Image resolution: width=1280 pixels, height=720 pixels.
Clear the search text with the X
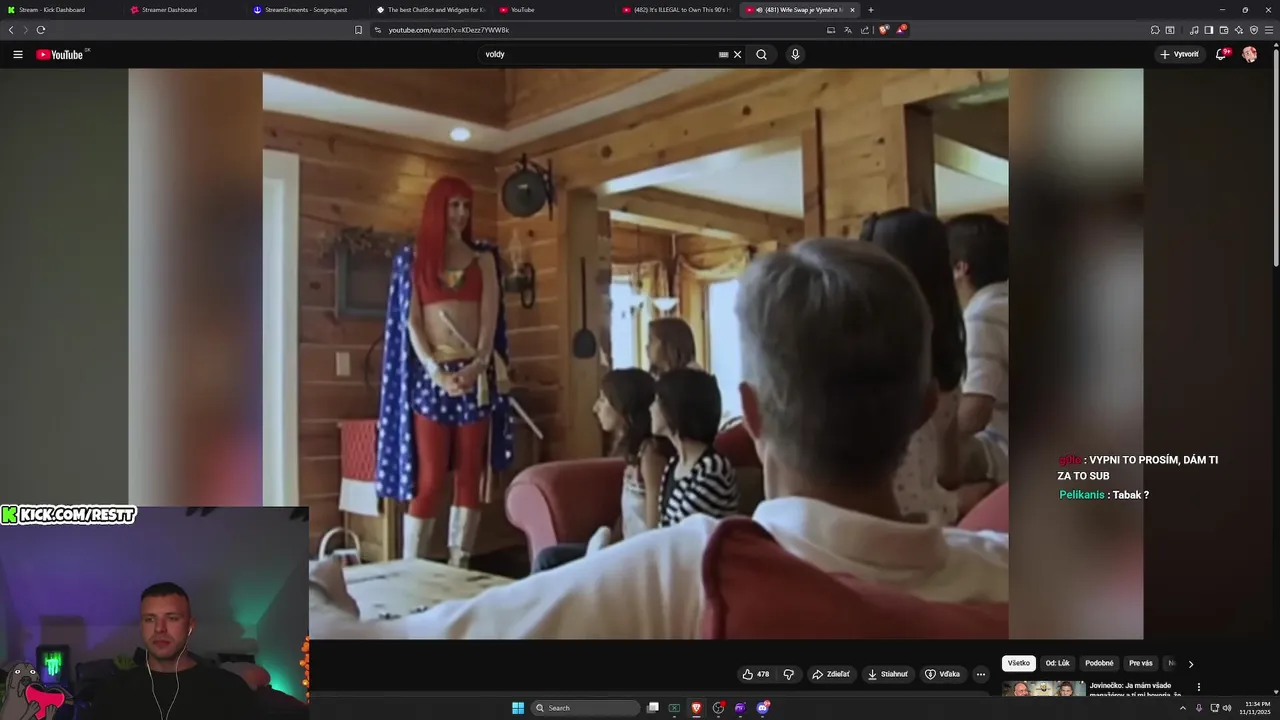(738, 54)
